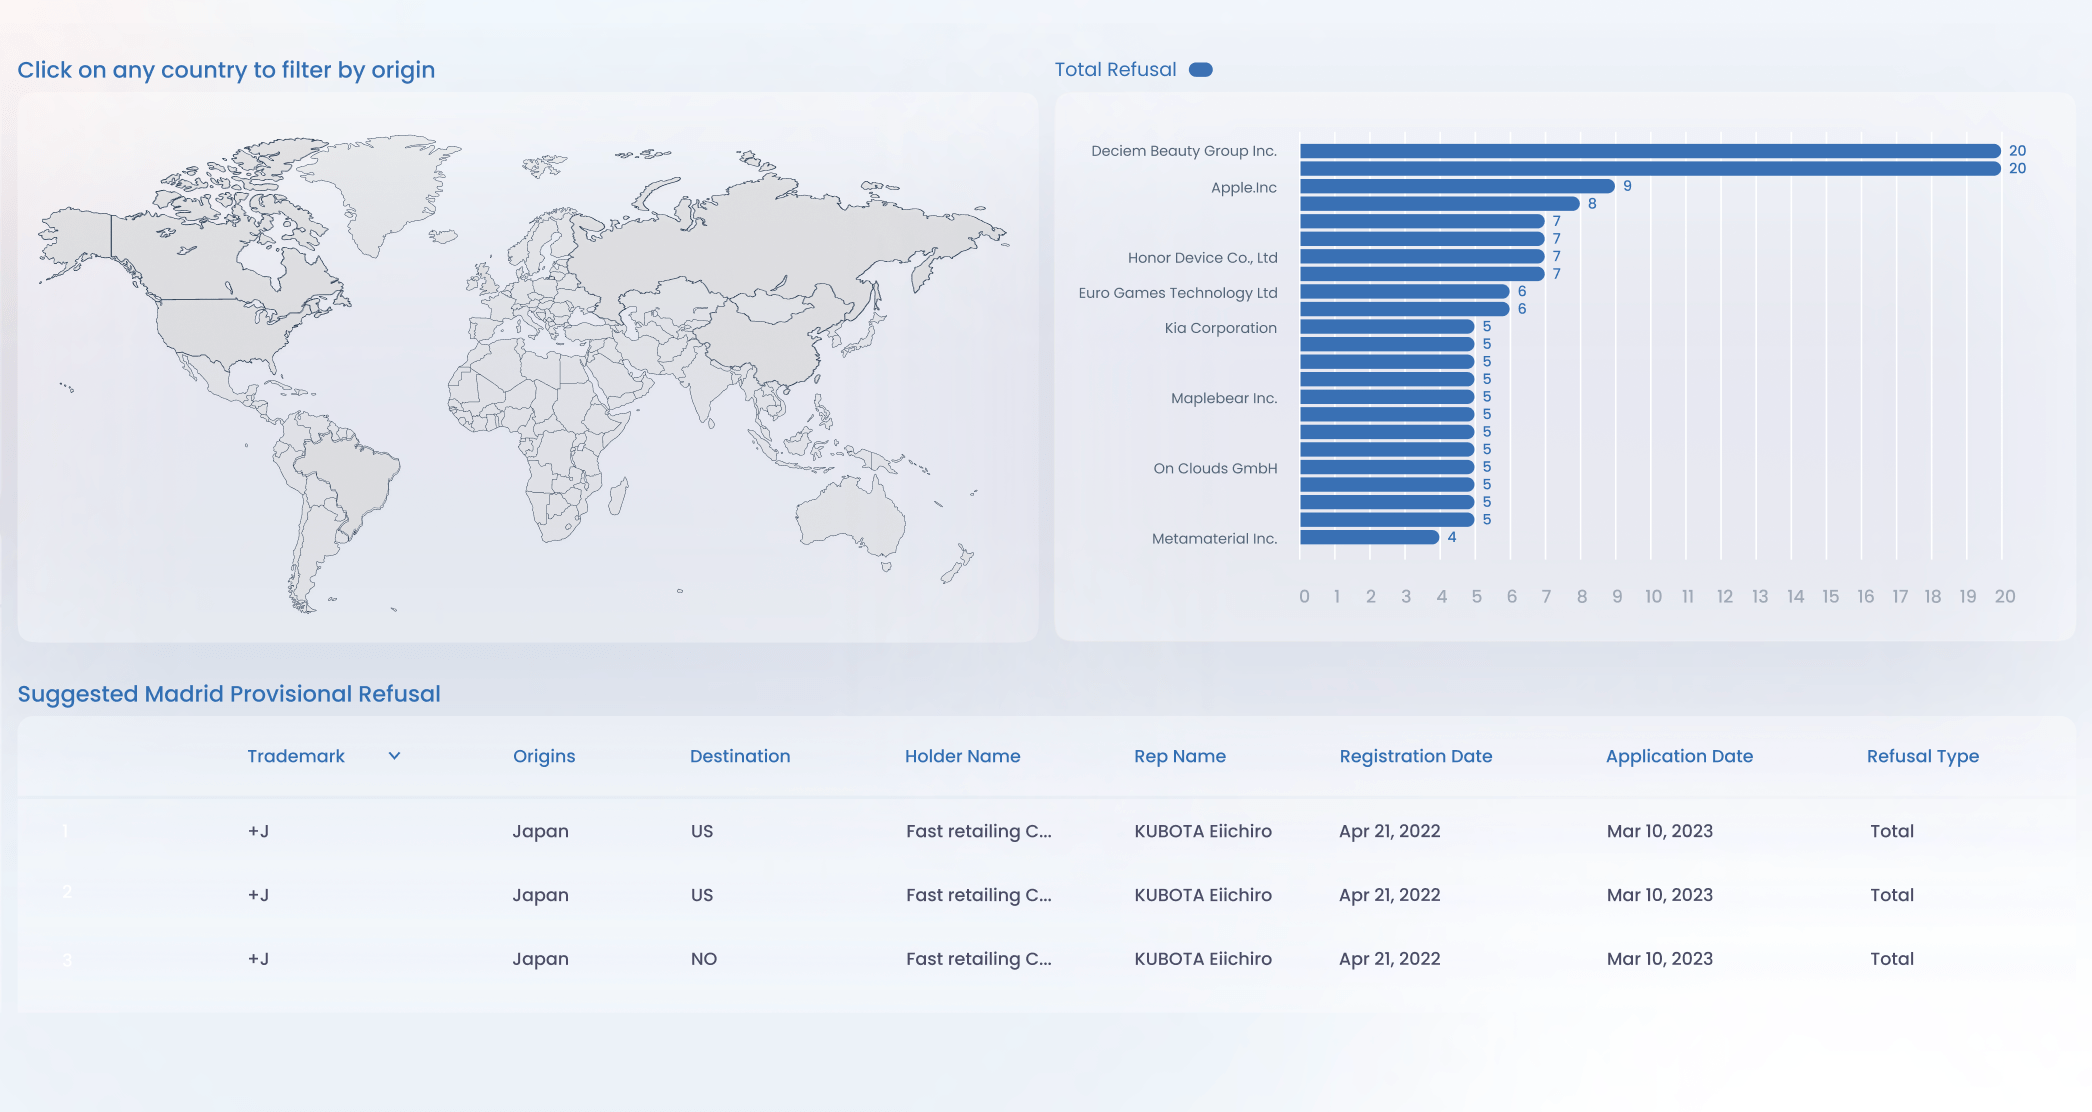Sort table by Destination column header

point(739,756)
